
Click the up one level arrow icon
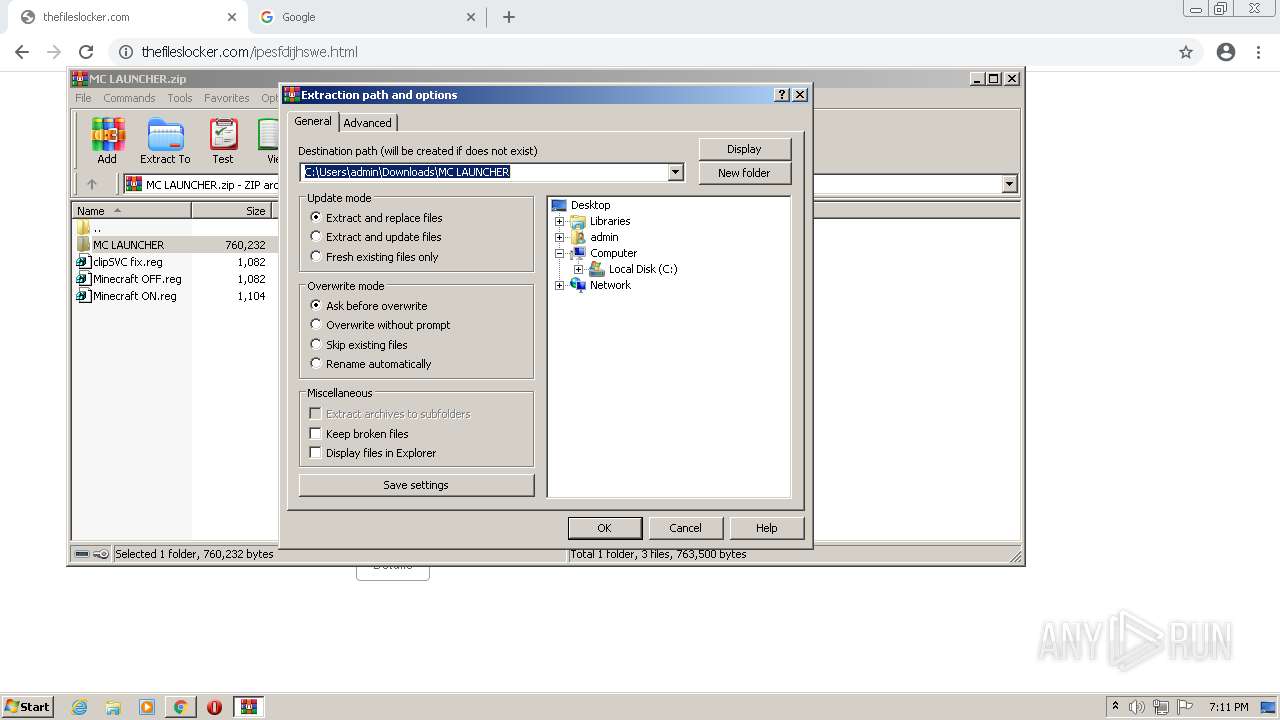(92, 184)
